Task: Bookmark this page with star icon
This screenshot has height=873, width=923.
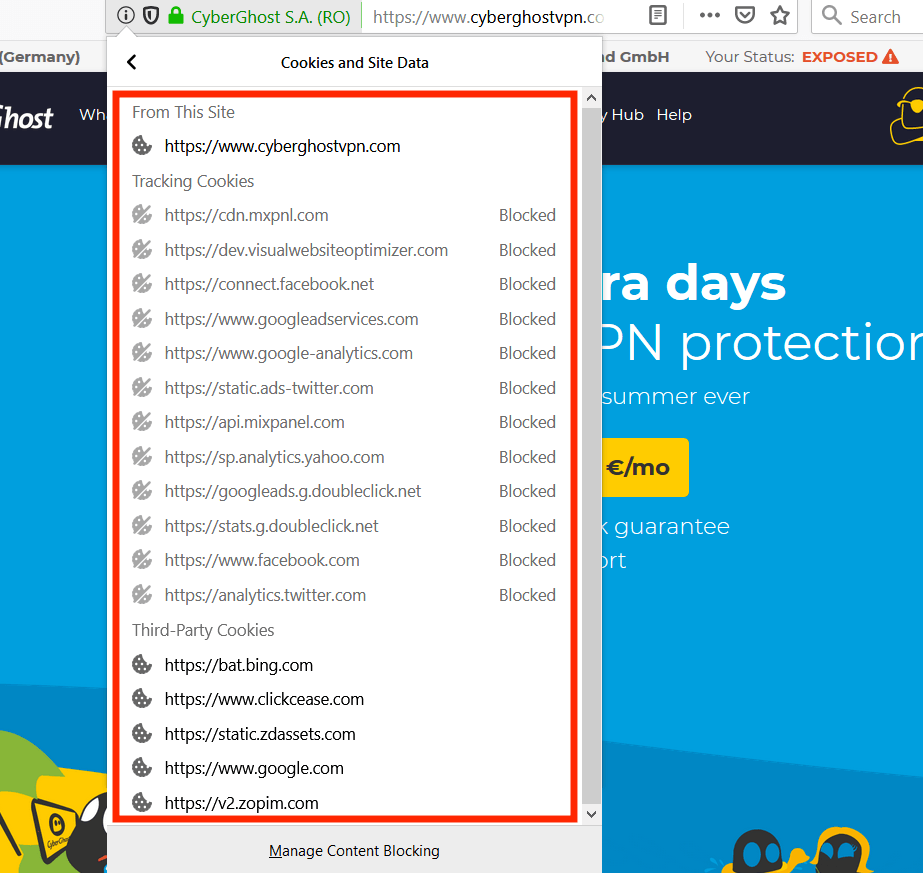Action: click(x=780, y=16)
